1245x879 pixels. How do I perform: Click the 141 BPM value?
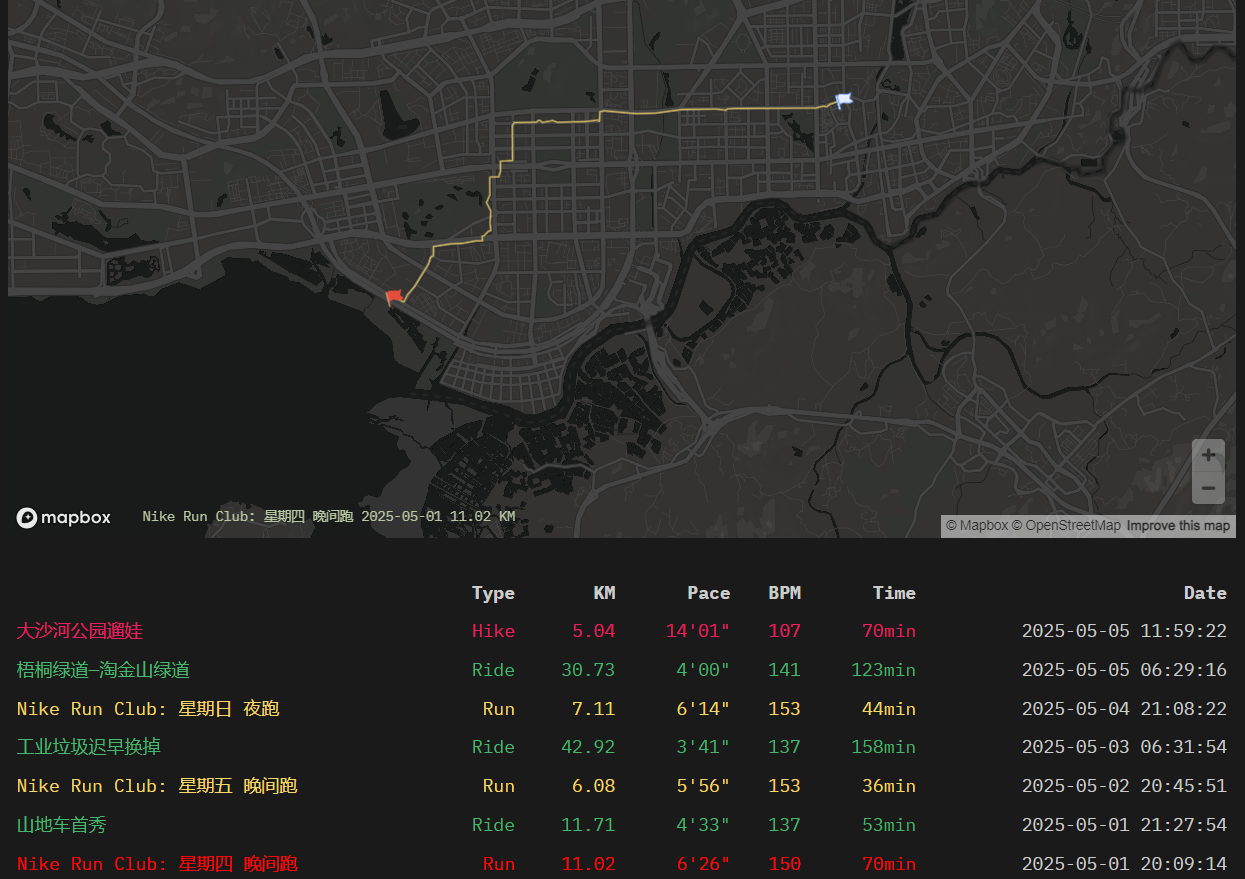click(x=784, y=670)
